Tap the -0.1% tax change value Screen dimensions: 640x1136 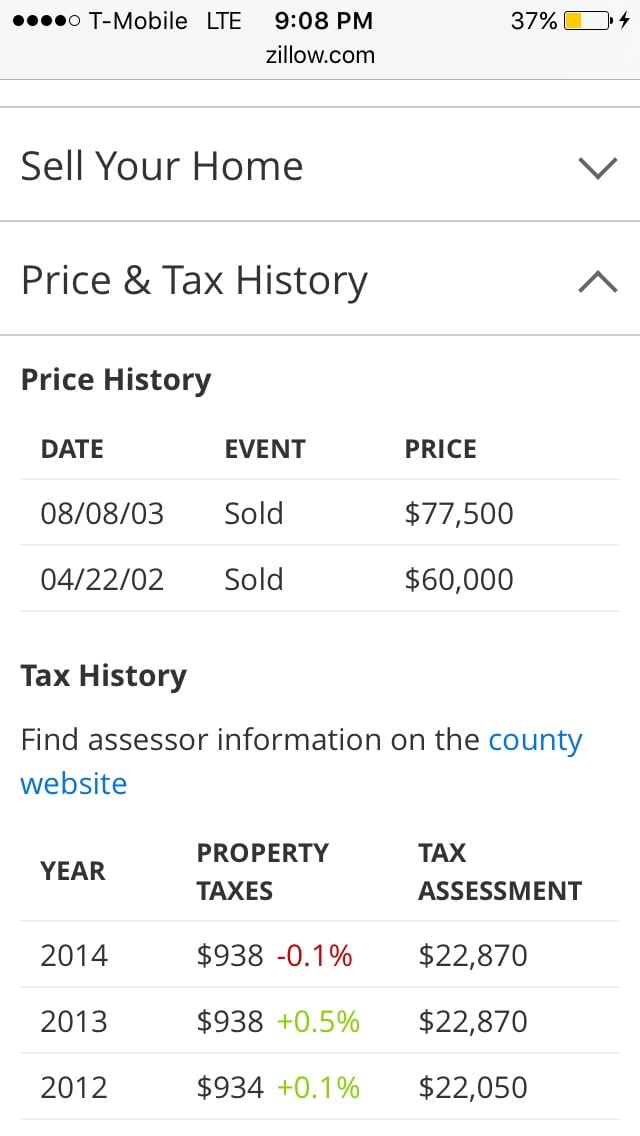pyautogui.click(x=314, y=956)
